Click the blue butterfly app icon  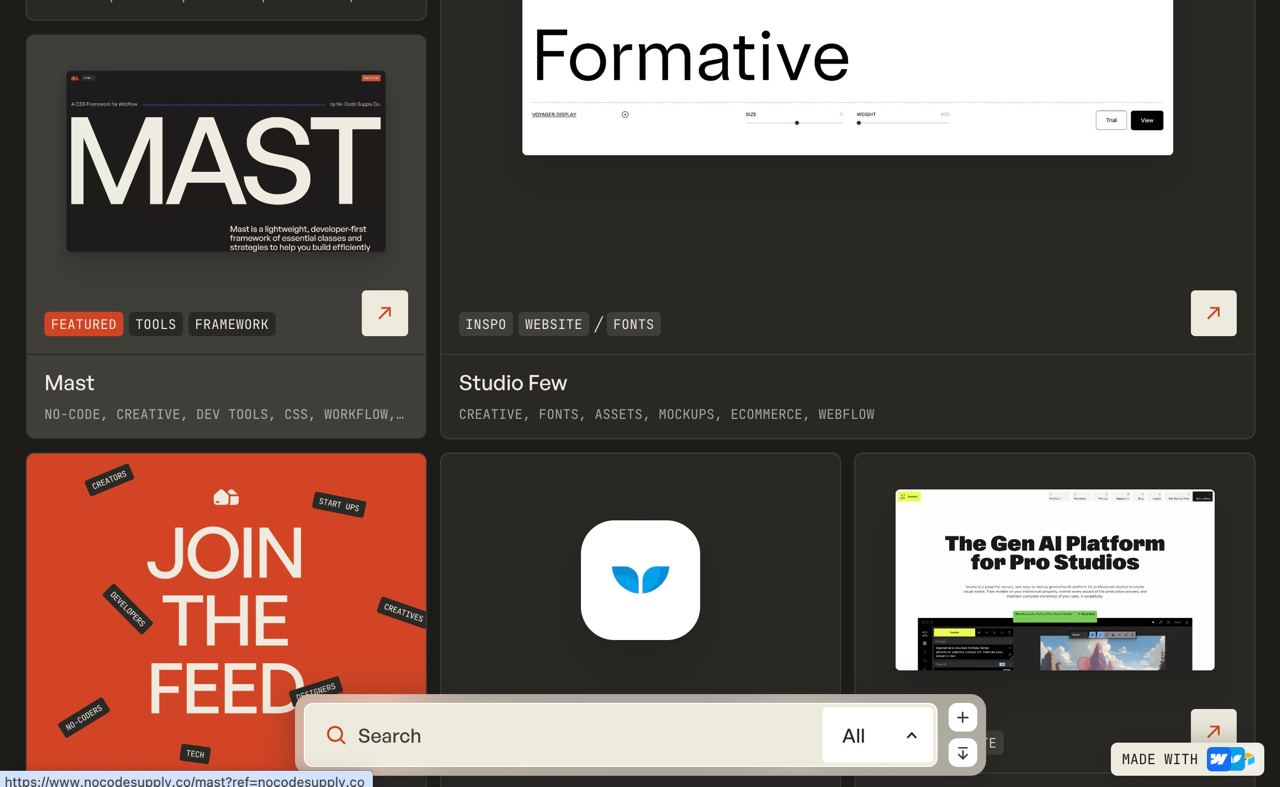(x=640, y=580)
